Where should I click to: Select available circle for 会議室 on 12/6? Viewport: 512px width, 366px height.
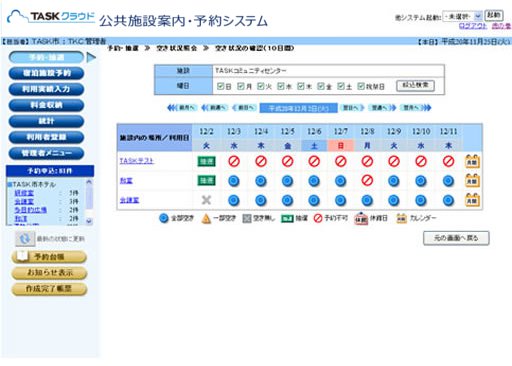point(314,200)
